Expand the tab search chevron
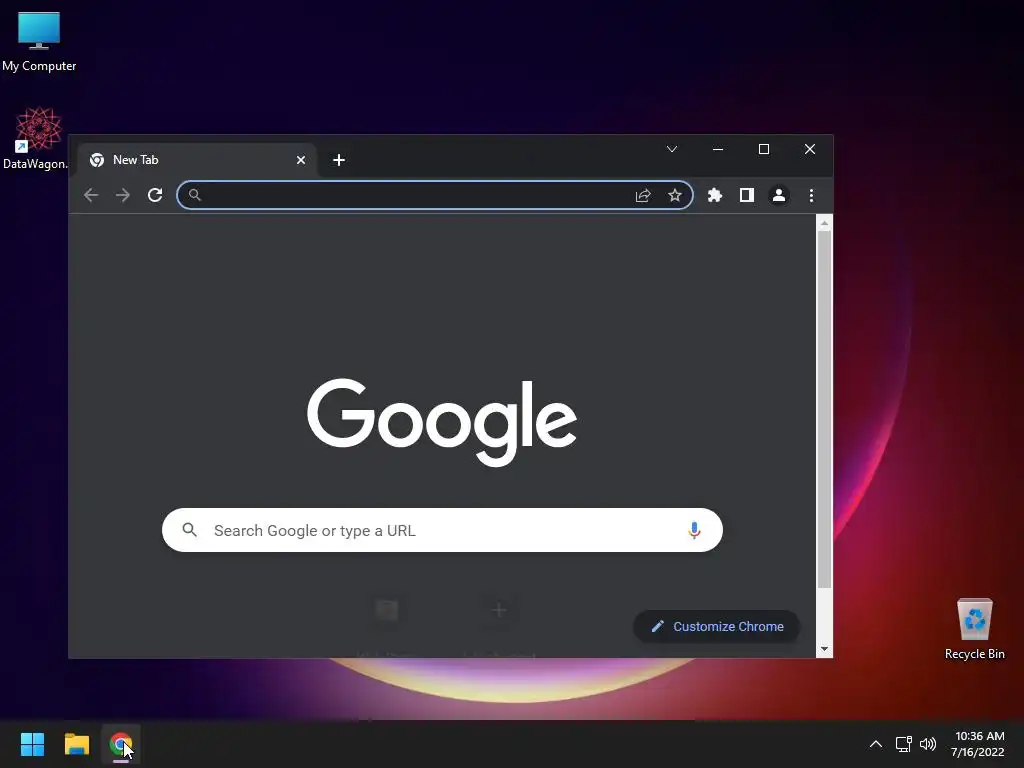The image size is (1024, 768). click(x=671, y=150)
